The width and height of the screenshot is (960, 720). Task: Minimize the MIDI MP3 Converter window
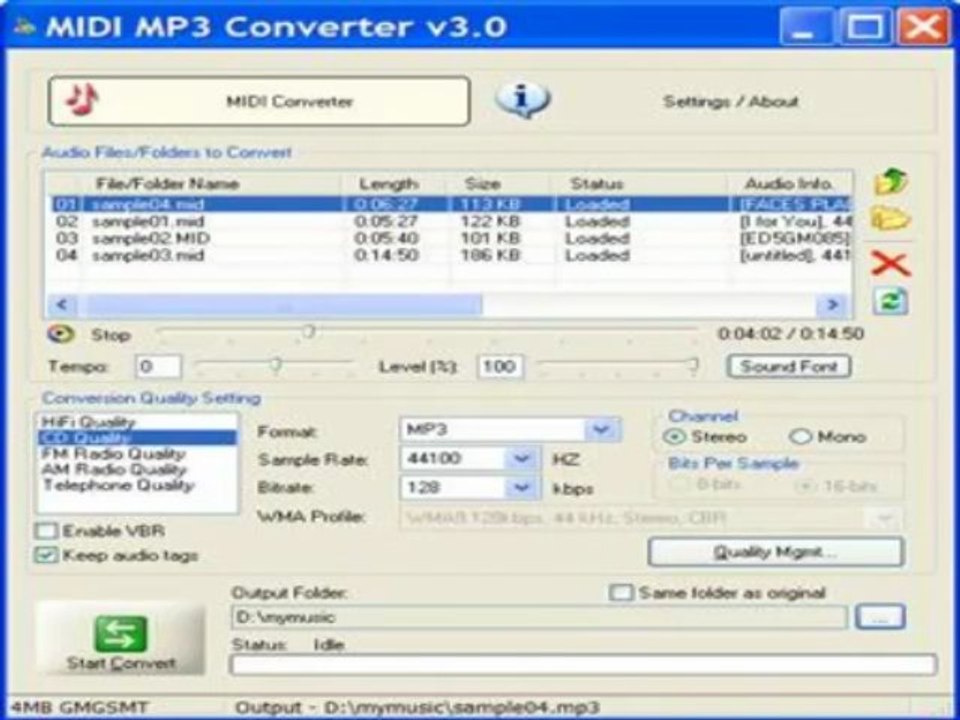[x=806, y=27]
